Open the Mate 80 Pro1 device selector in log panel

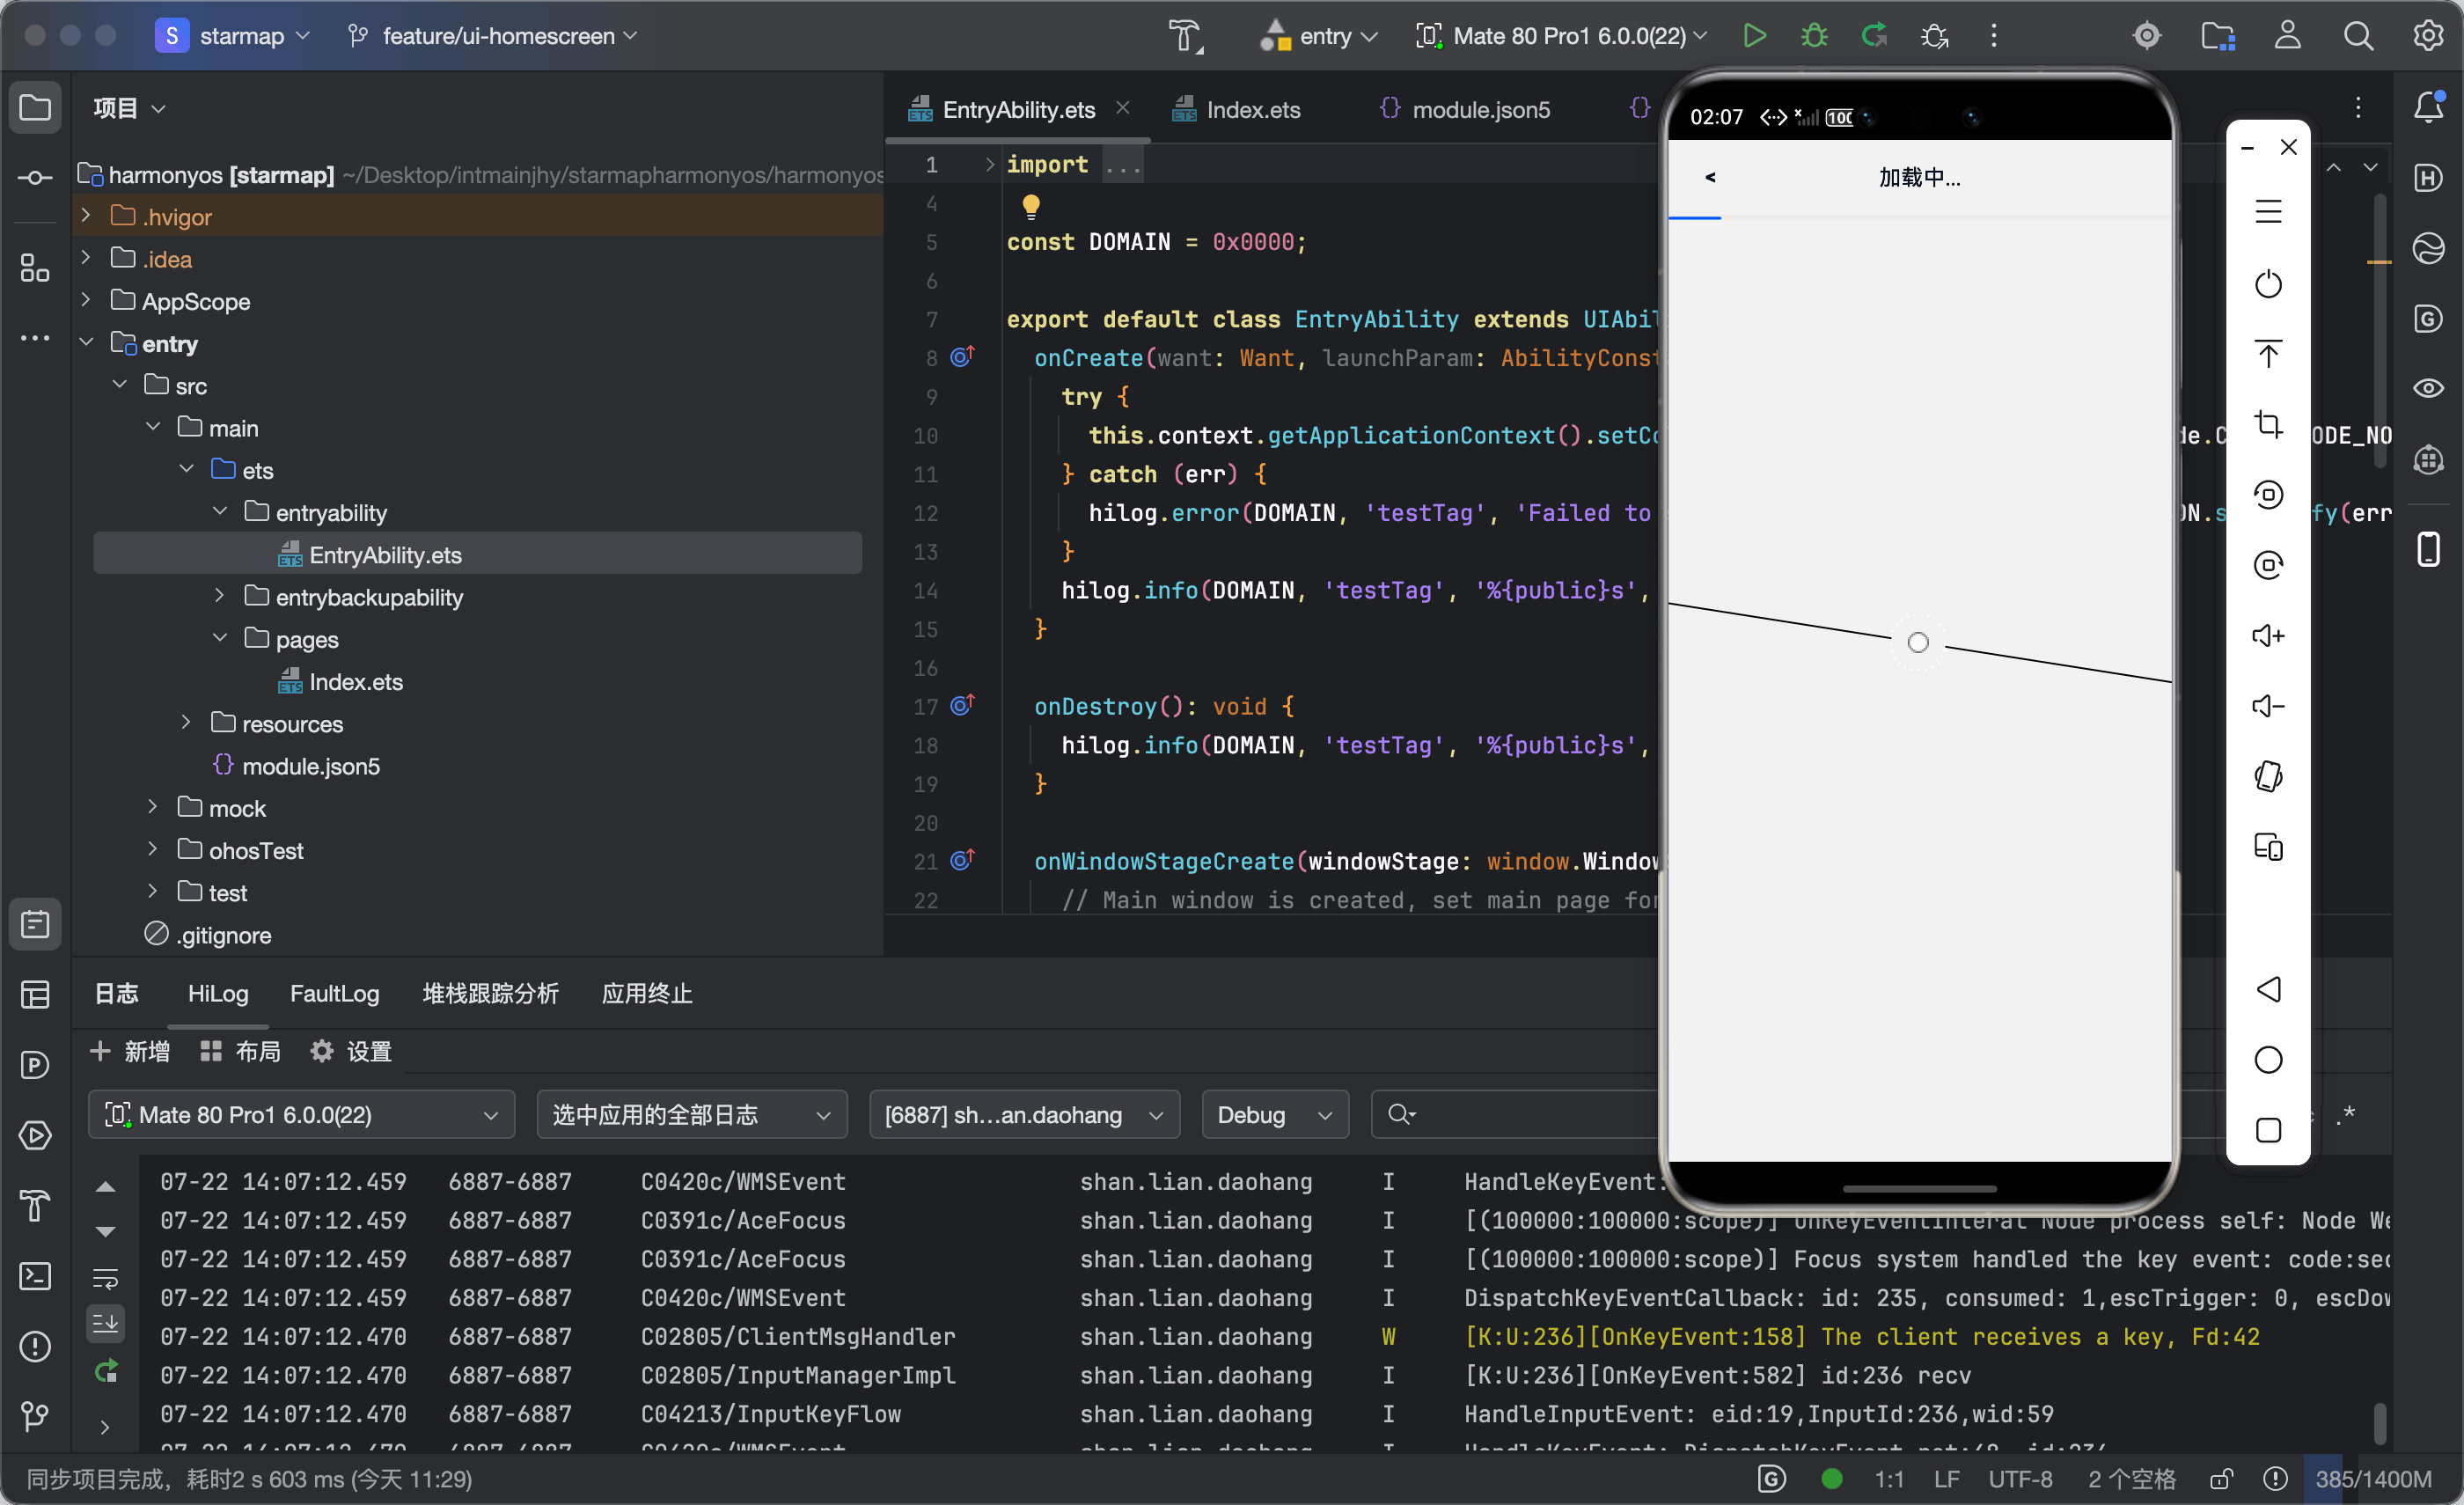(301, 1114)
